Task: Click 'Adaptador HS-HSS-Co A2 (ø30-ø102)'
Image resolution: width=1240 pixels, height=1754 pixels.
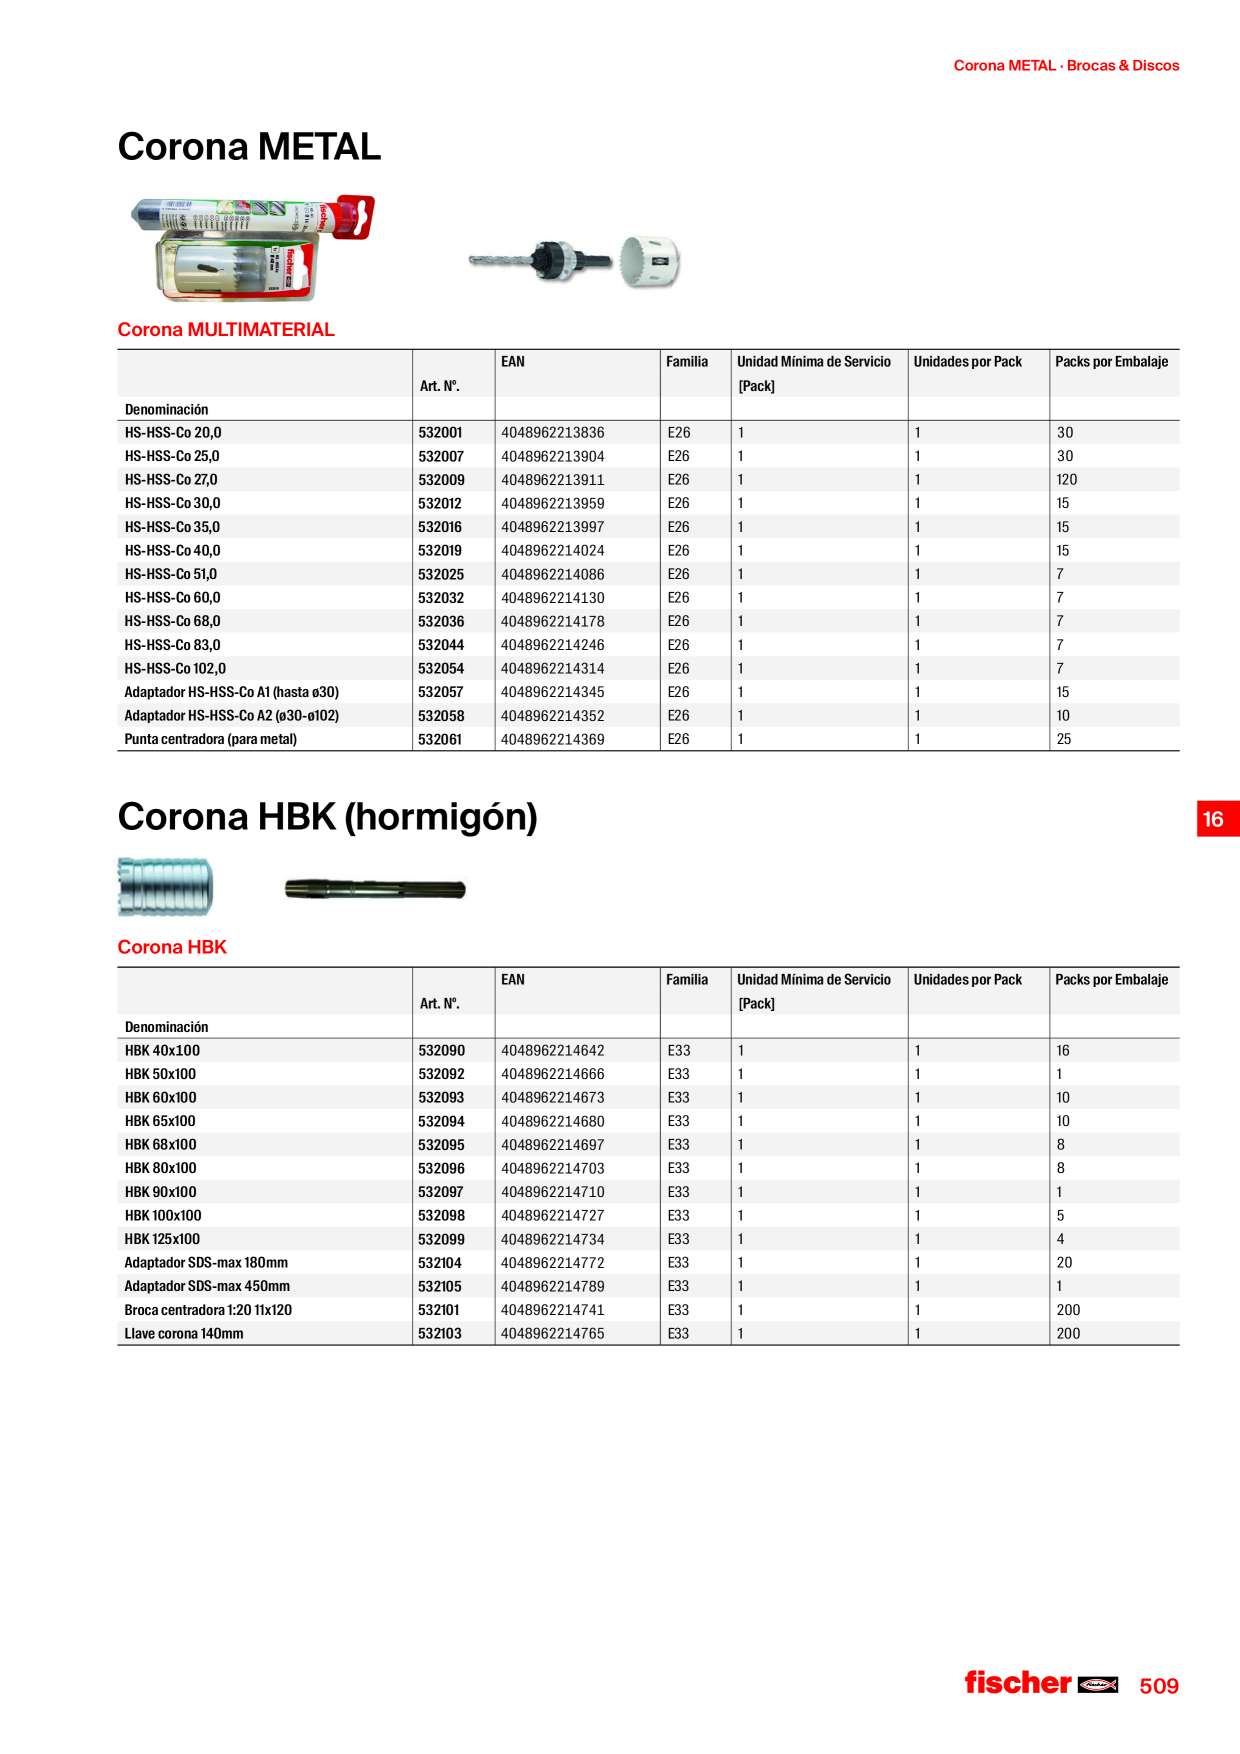Action: (x=232, y=716)
